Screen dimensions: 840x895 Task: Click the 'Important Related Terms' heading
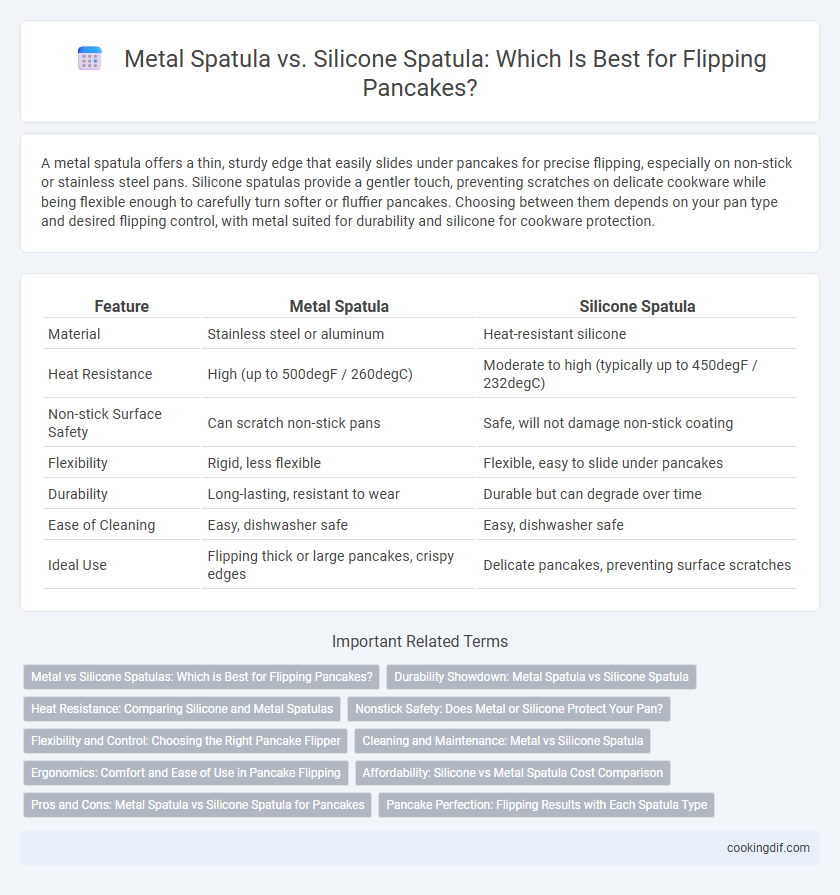(420, 642)
